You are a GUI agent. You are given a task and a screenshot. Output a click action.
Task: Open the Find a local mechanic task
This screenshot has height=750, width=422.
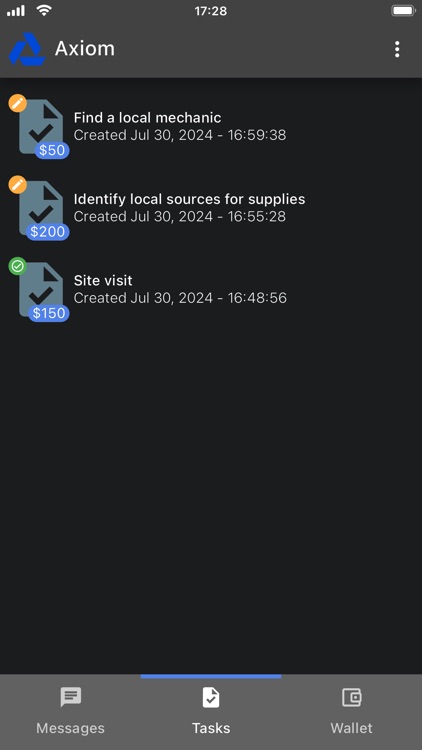[211, 126]
